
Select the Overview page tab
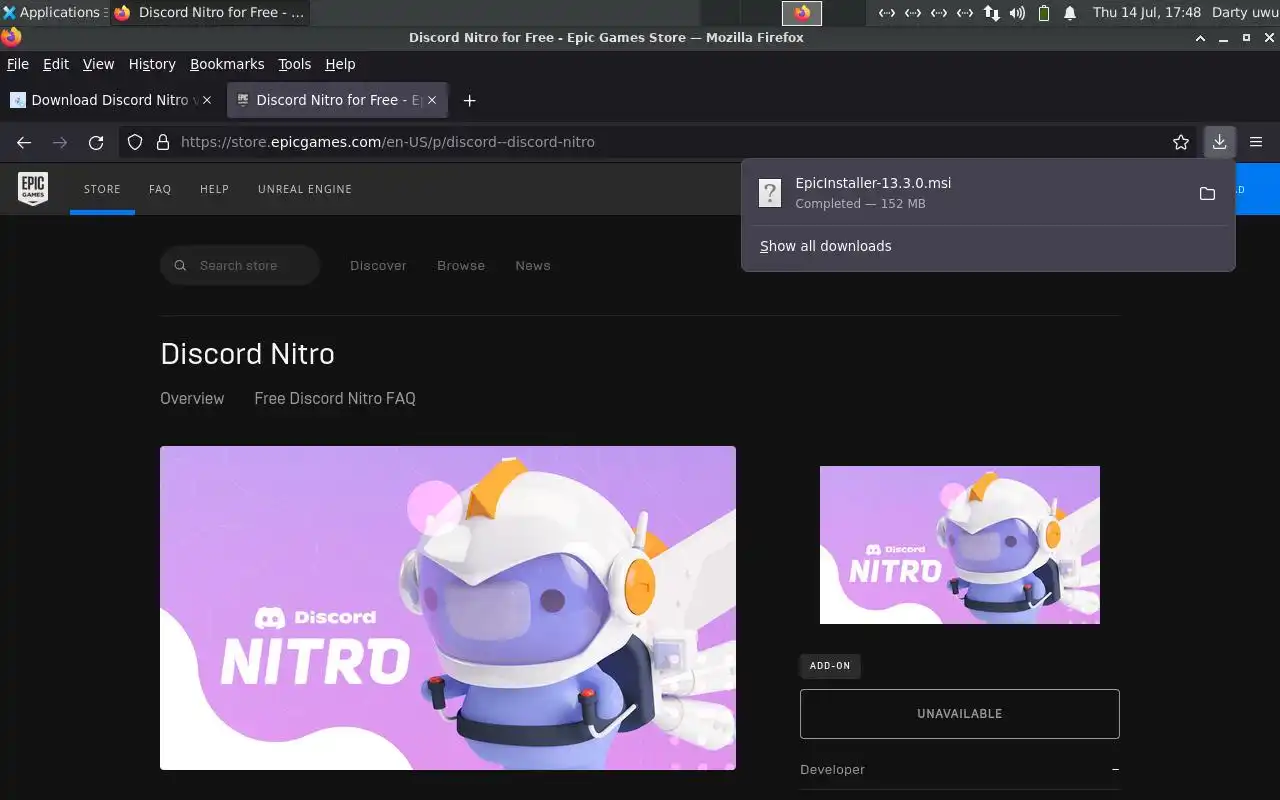(192, 398)
